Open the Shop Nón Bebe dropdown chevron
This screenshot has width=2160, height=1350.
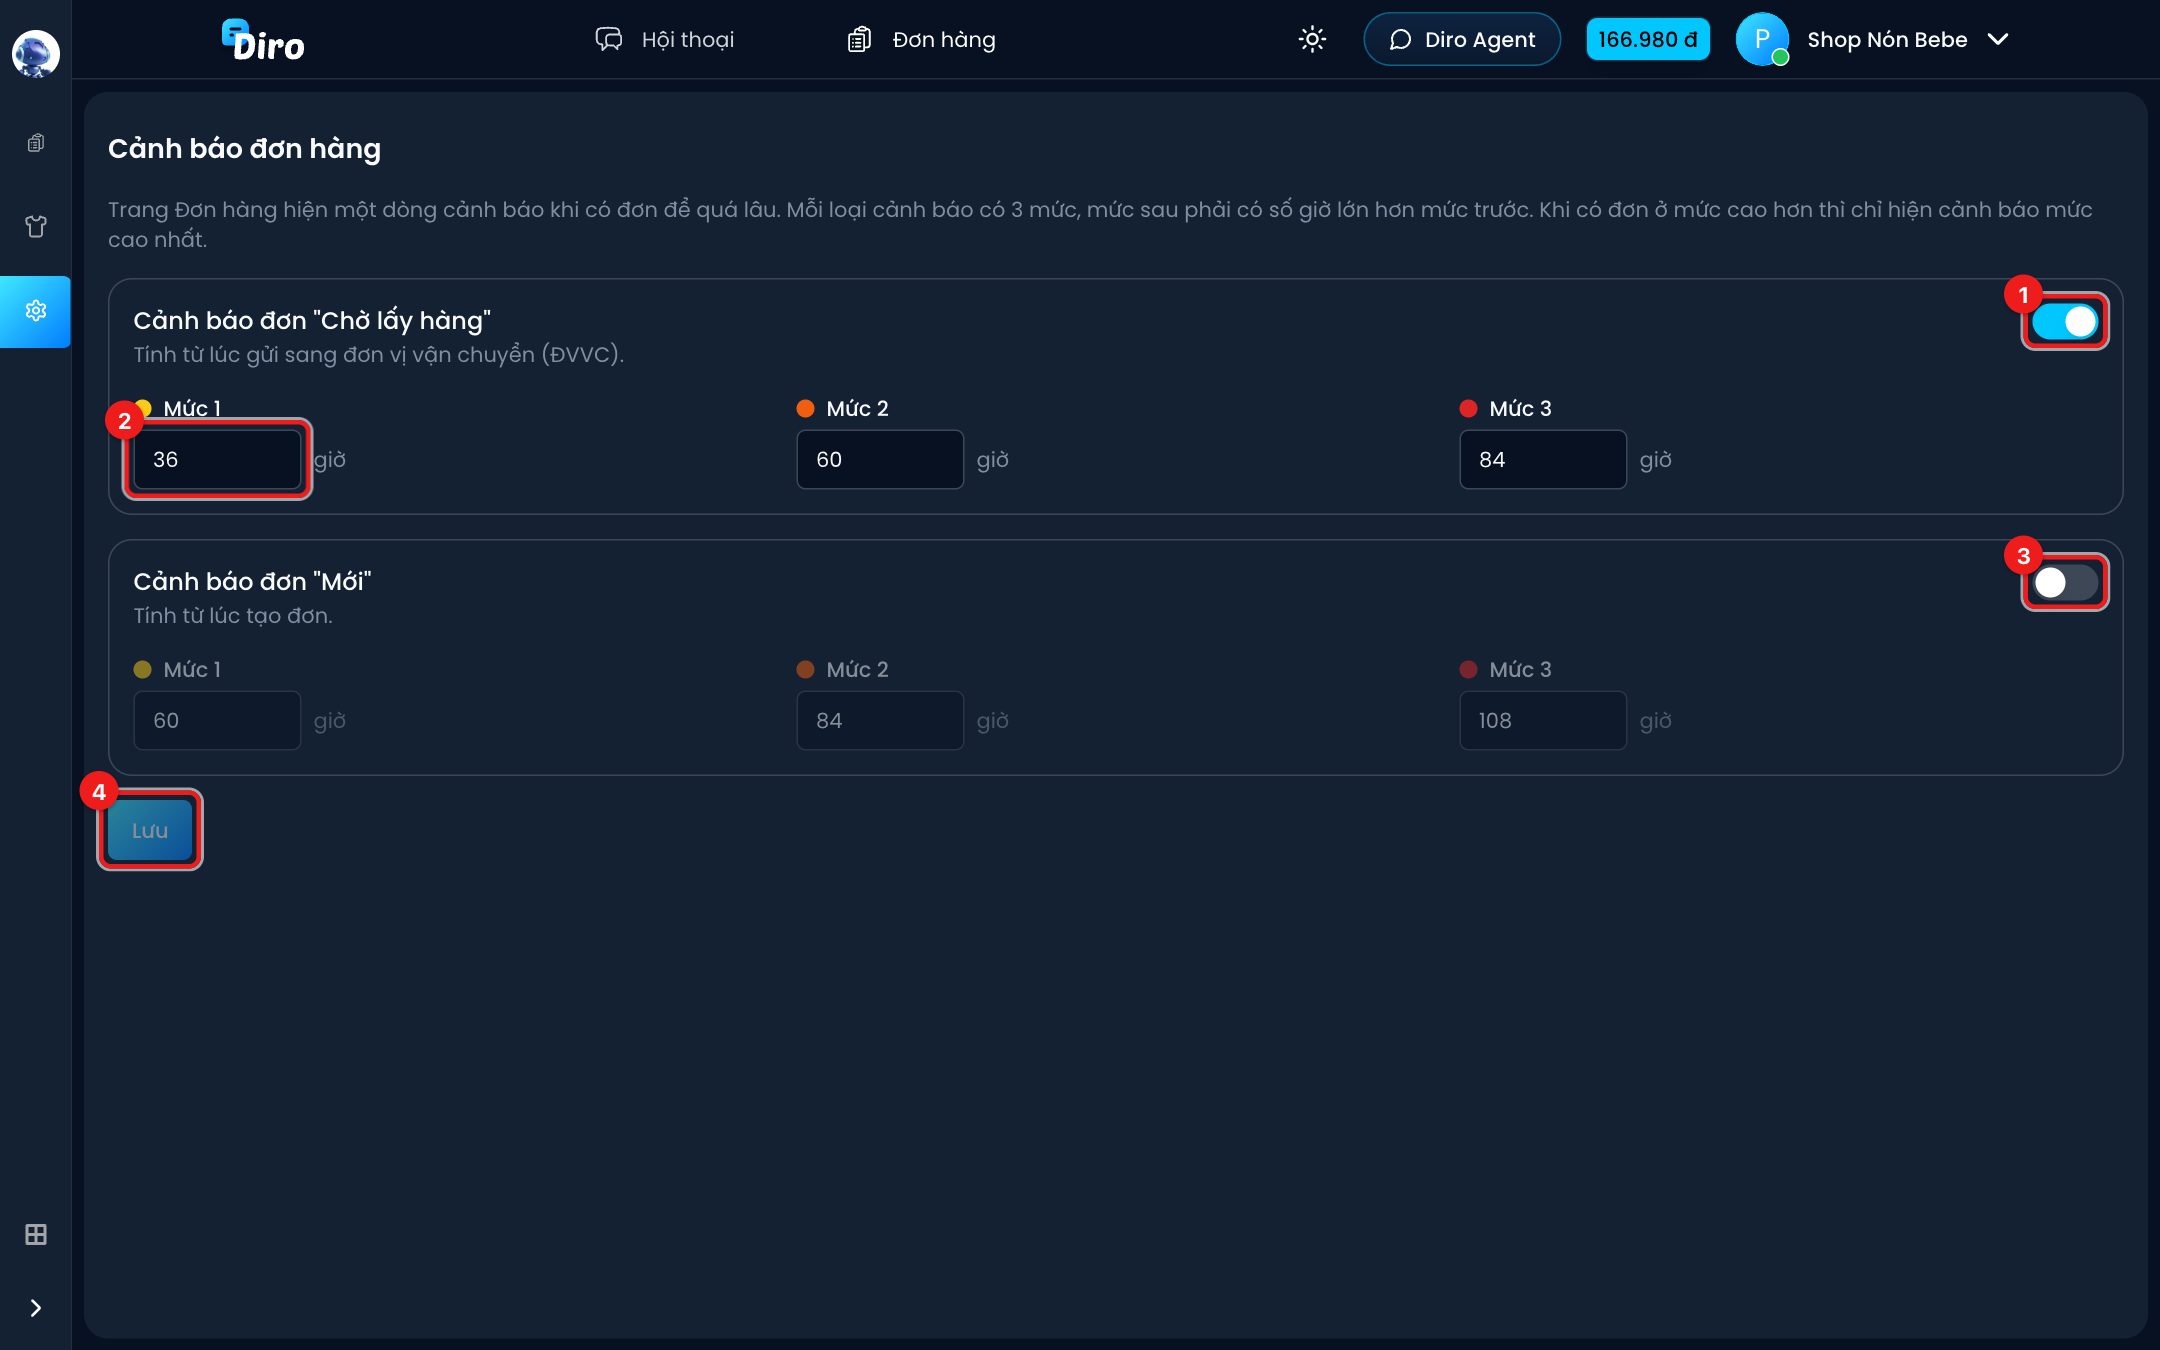tap(1998, 39)
